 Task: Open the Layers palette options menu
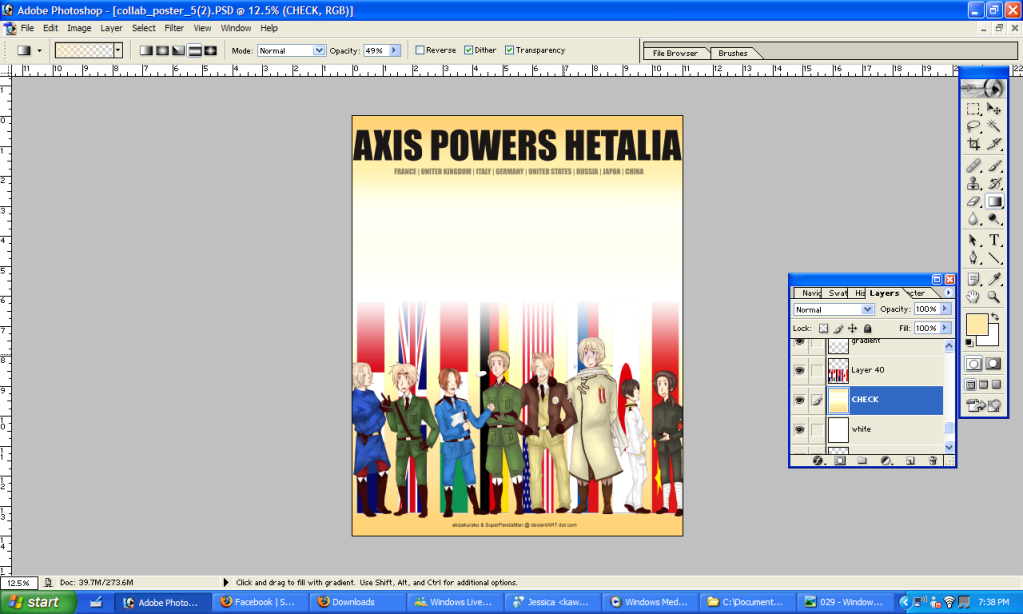tap(949, 293)
